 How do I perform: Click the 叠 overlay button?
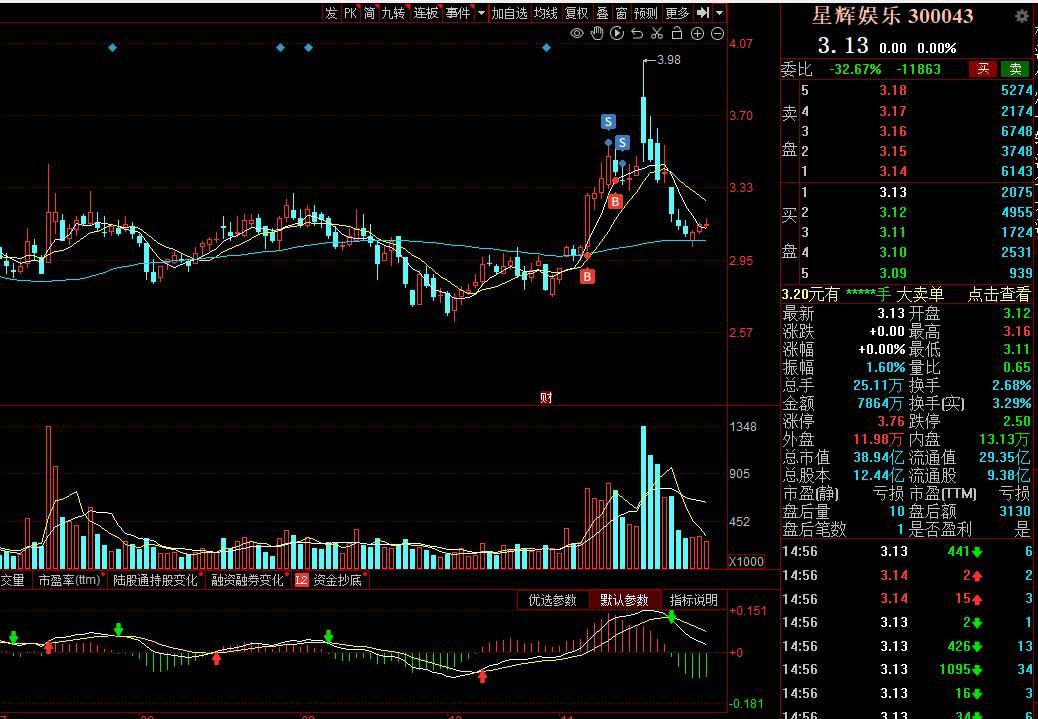[602, 13]
